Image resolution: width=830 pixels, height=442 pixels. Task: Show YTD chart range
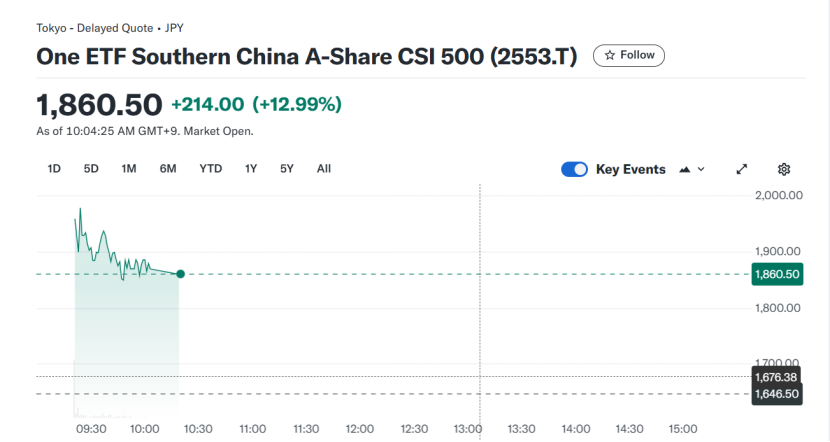click(x=210, y=169)
